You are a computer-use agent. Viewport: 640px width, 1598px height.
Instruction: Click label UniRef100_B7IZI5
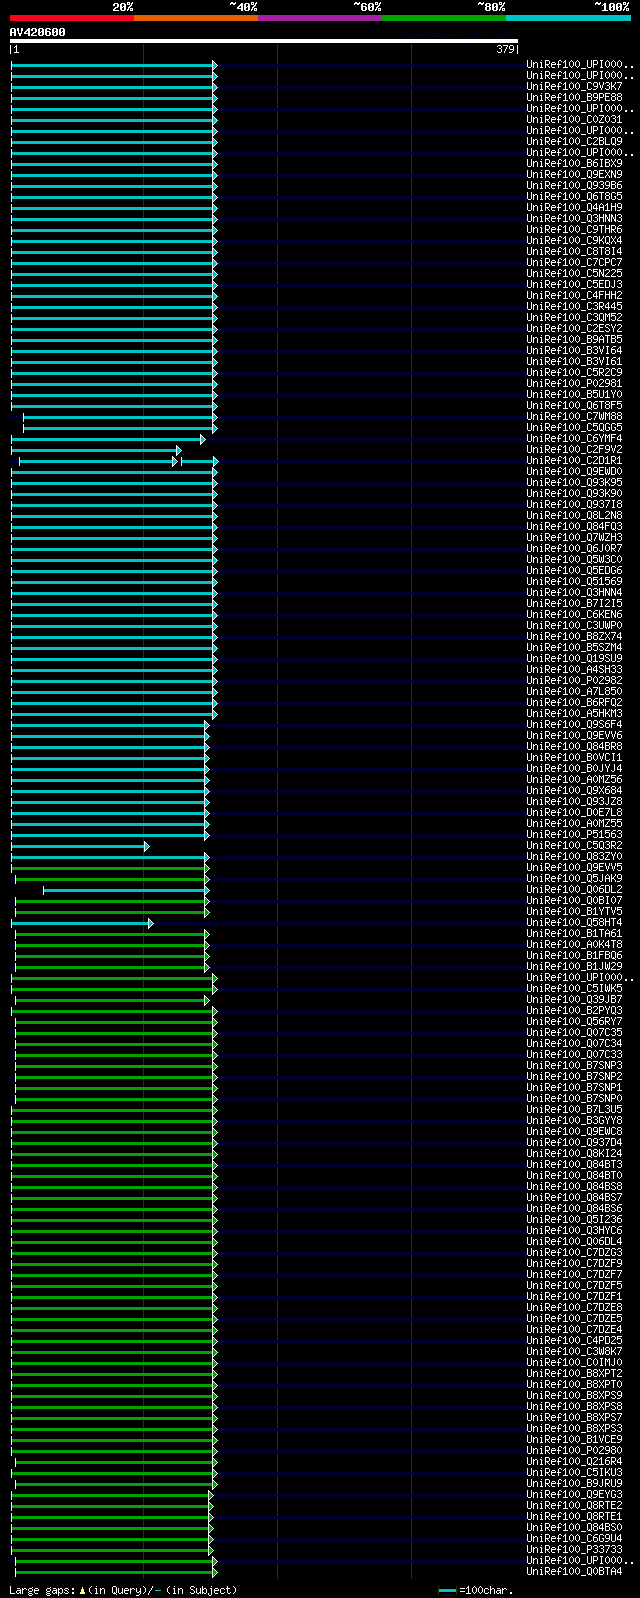click(x=574, y=604)
